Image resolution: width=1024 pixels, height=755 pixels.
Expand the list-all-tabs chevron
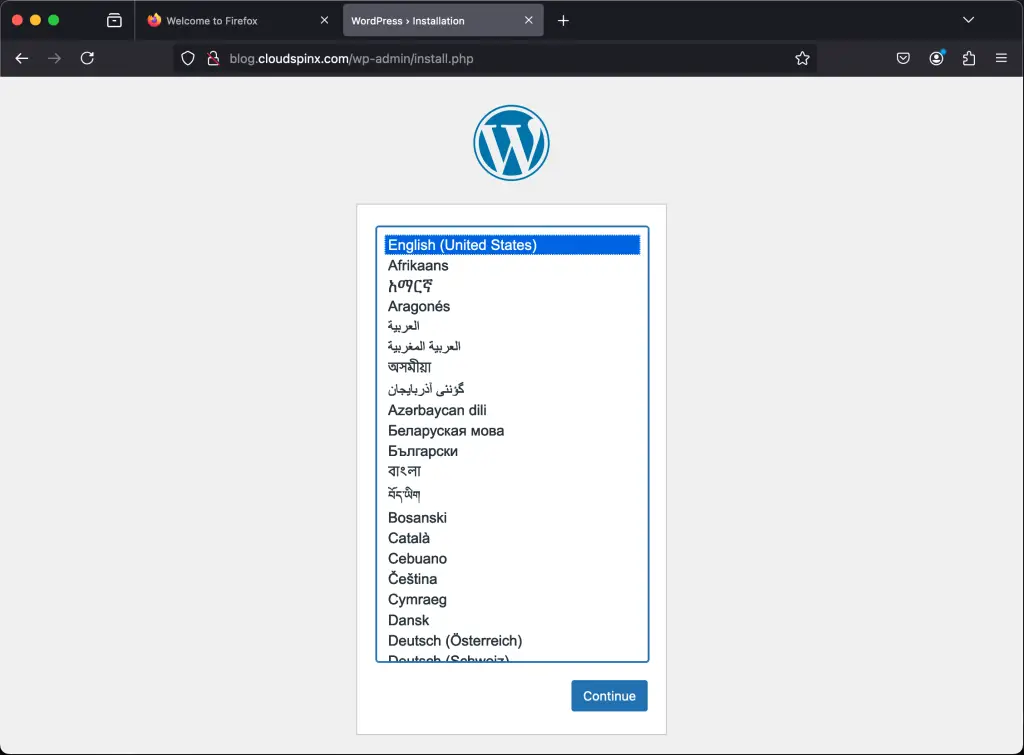click(967, 19)
